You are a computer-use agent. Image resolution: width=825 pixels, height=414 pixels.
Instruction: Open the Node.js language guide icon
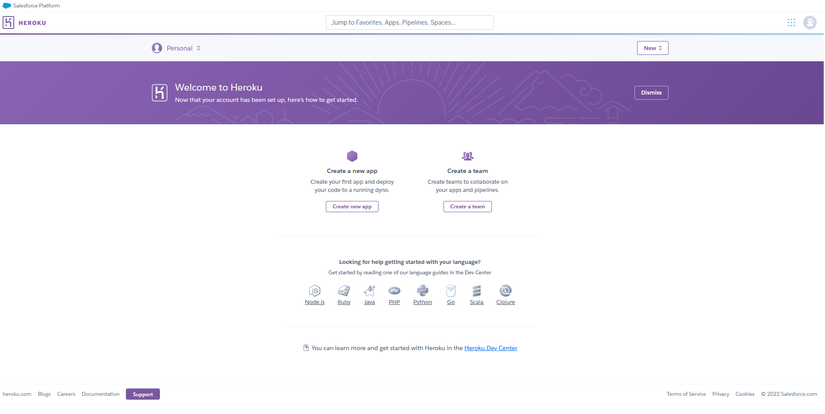tap(315, 291)
